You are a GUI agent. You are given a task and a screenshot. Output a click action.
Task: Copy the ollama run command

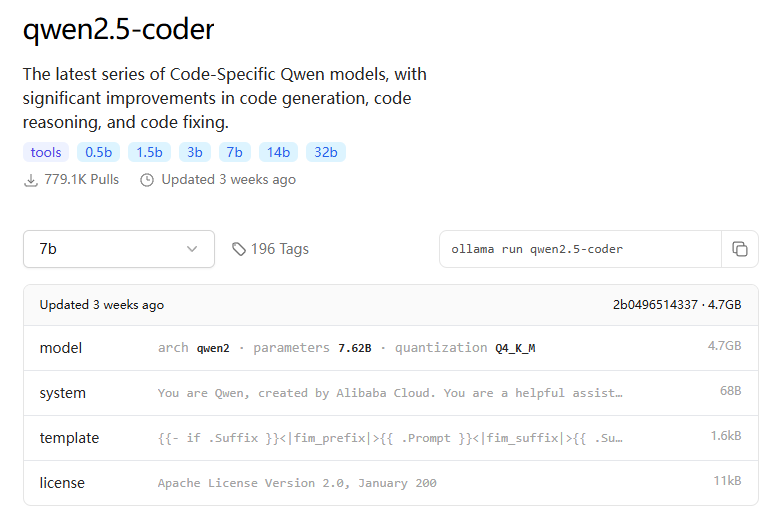(x=740, y=249)
